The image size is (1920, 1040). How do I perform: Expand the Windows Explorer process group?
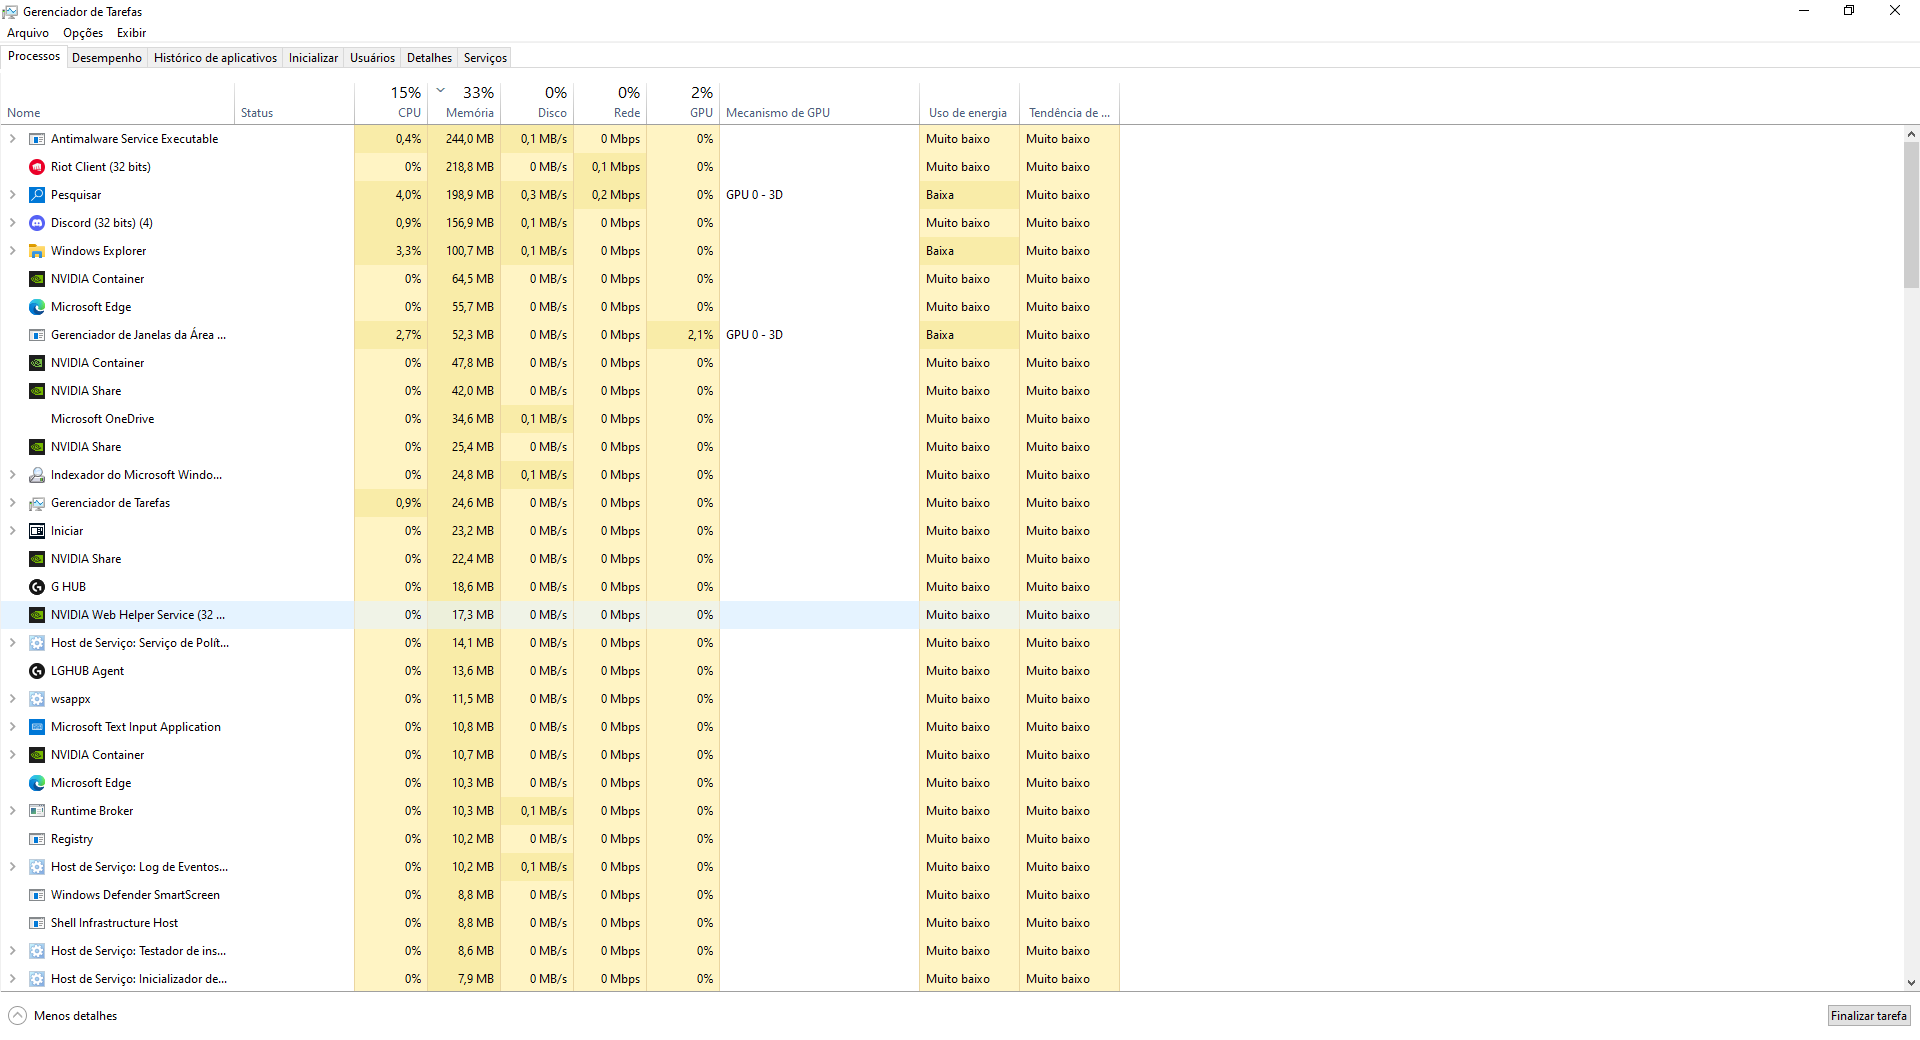(x=12, y=251)
